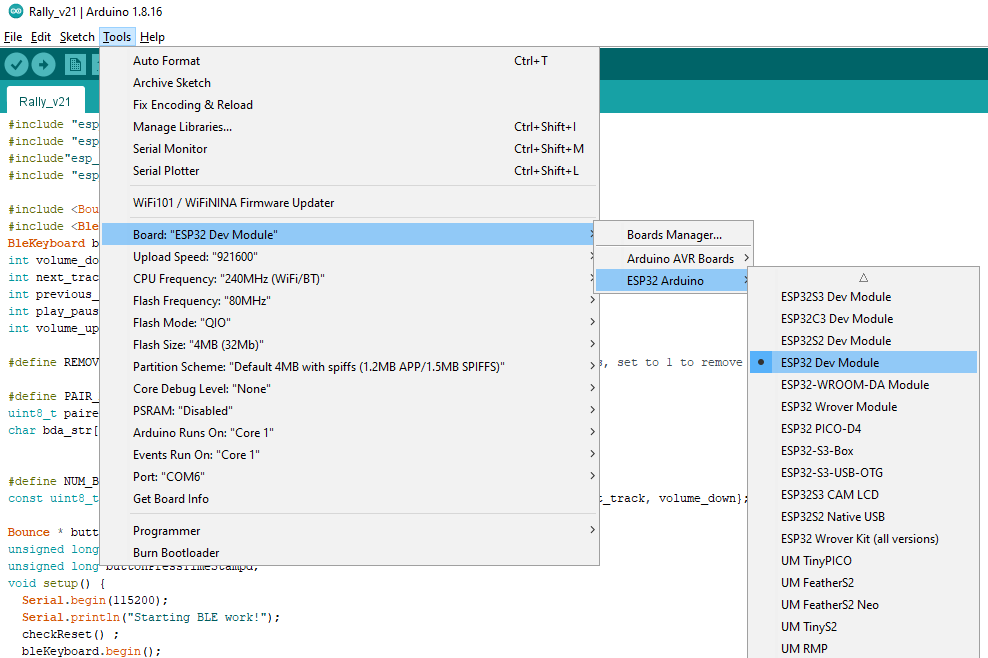
Task: Select the UM FeatherS2 board entry
Action: pos(863,582)
